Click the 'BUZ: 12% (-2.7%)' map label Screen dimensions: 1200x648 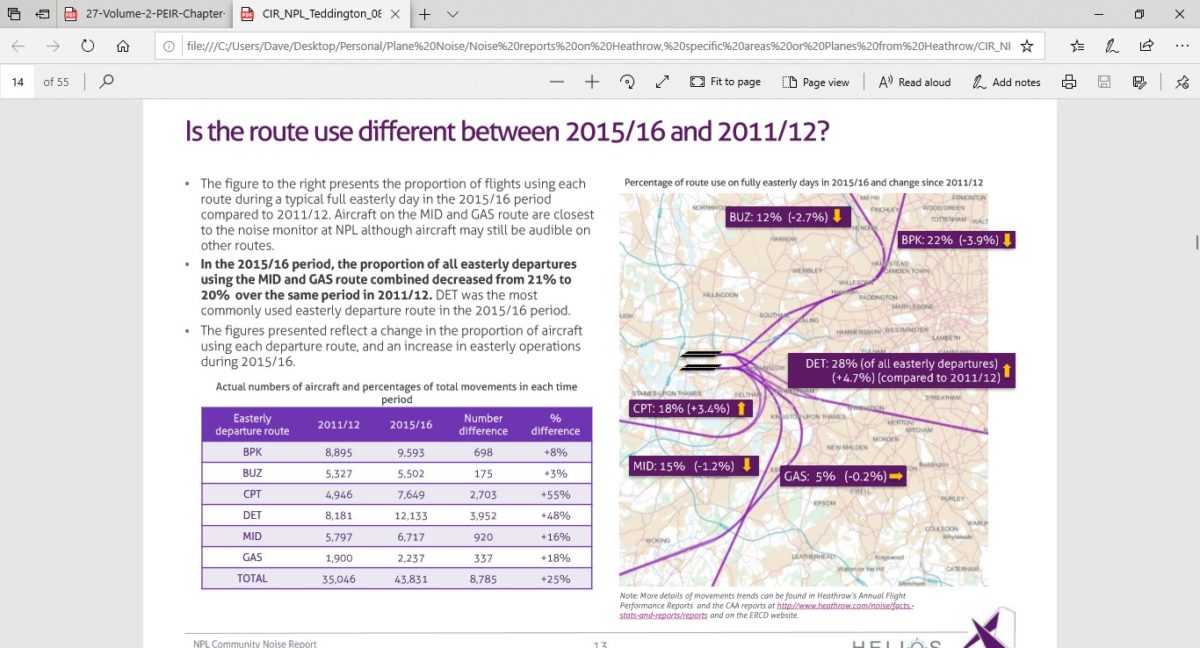(787, 217)
